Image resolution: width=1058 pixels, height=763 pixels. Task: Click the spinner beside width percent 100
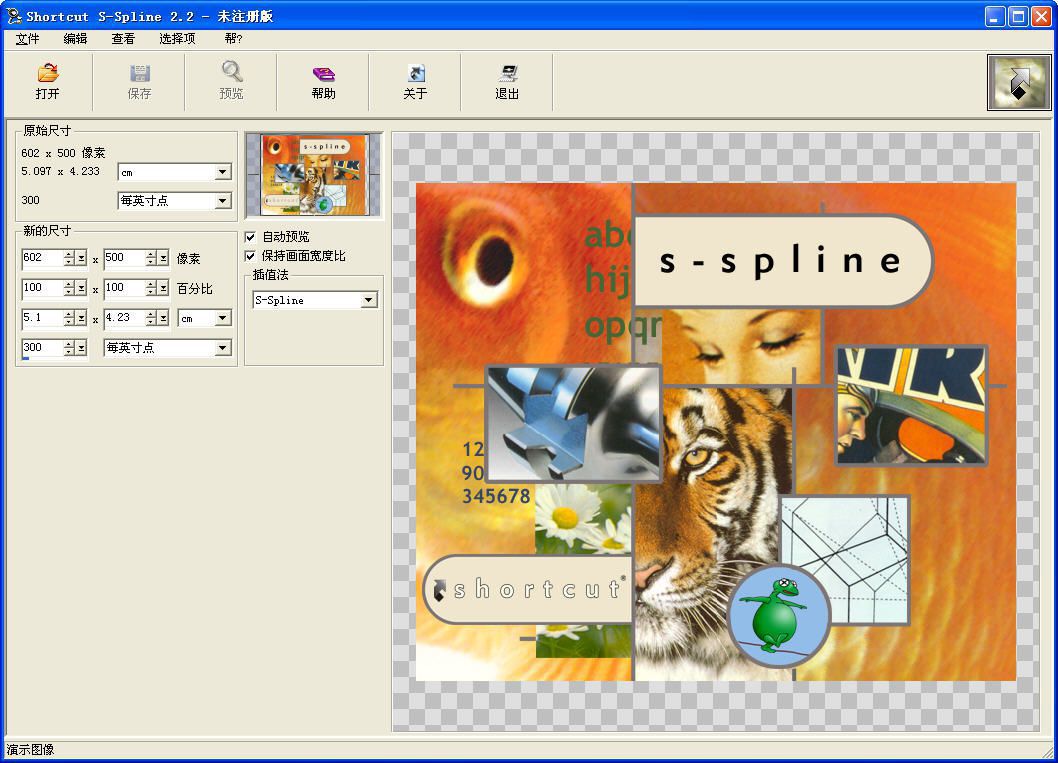tap(69, 288)
